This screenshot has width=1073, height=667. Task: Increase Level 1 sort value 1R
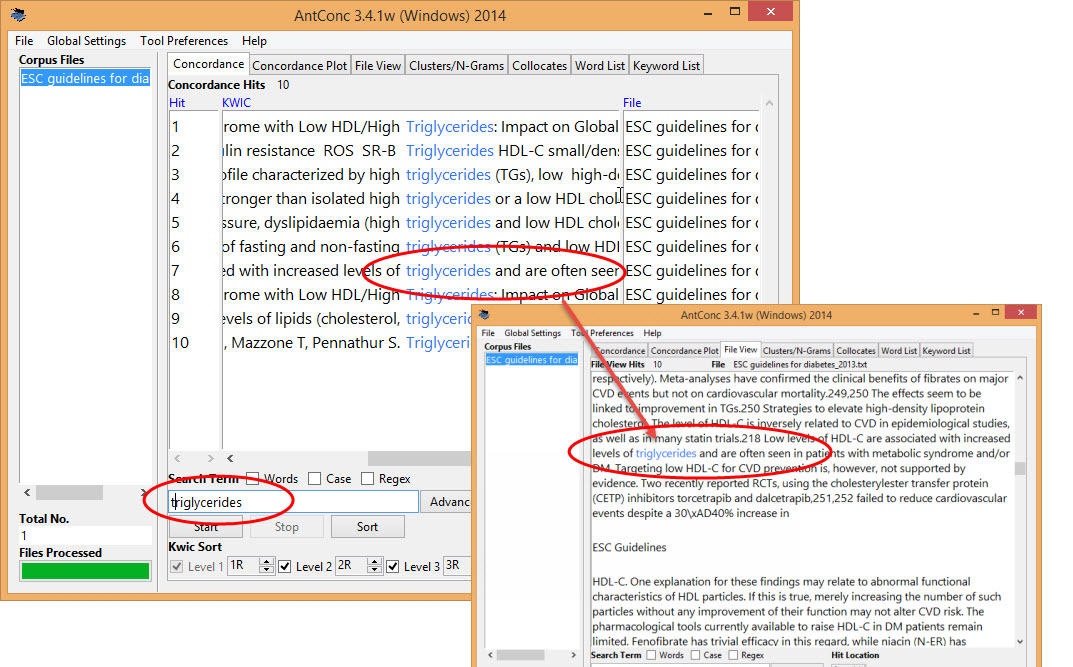click(266, 562)
